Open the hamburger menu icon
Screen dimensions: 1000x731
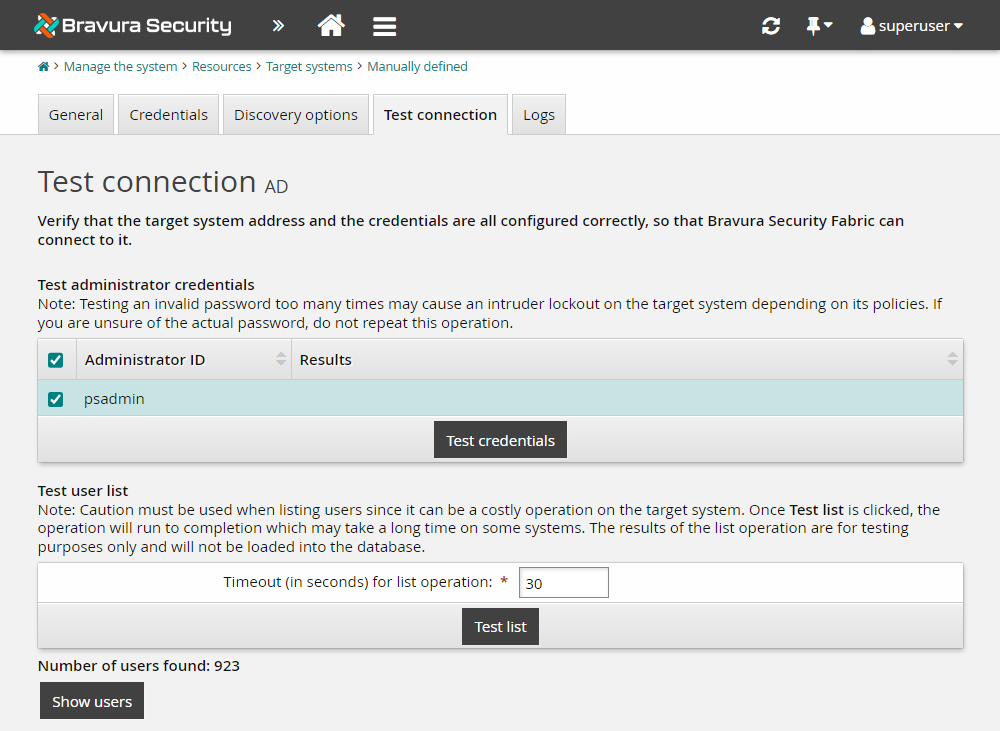(384, 25)
